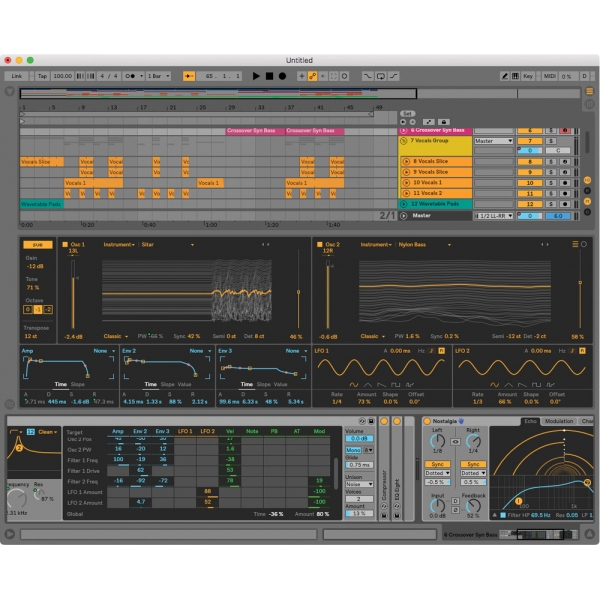600x600 pixels.
Task: Toggle the metronome in the control bar
Action: pos(133,76)
